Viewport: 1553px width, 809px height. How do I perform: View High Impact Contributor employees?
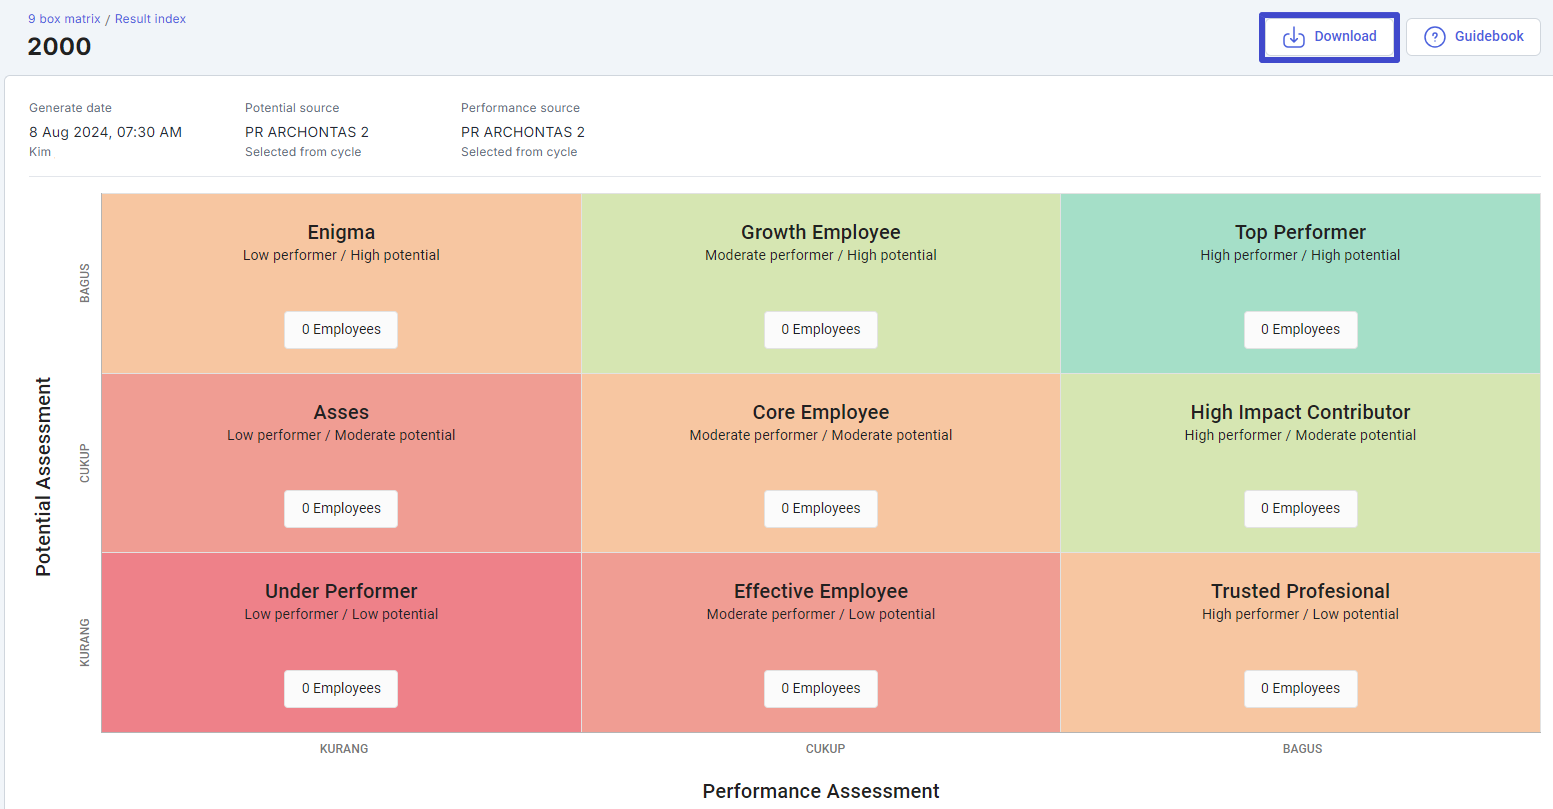tap(1301, 509)
